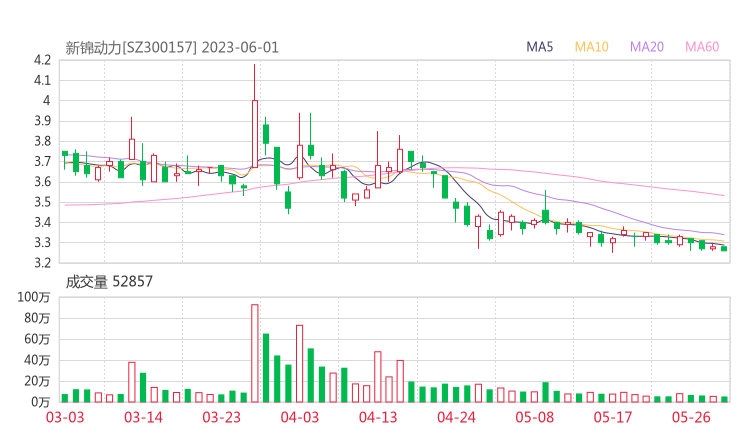Click the last green candlestick at chart's right end
The width and height of the screenshot is (740, 440).
[724, 248]
